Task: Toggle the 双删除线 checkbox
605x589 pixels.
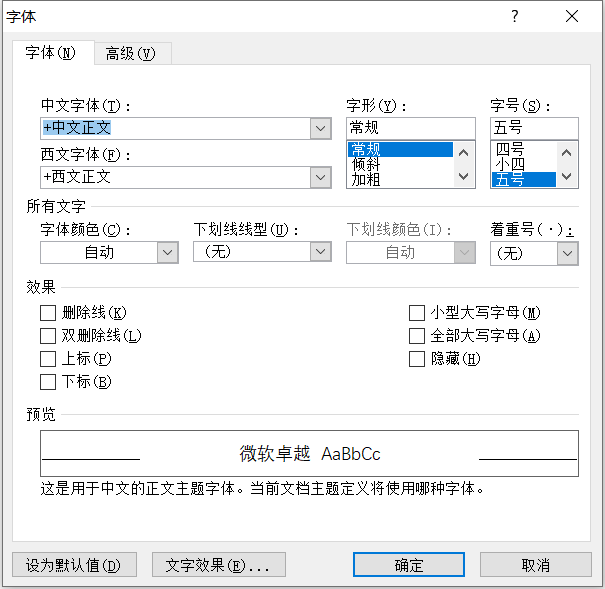Action: (x=48, y=336)
